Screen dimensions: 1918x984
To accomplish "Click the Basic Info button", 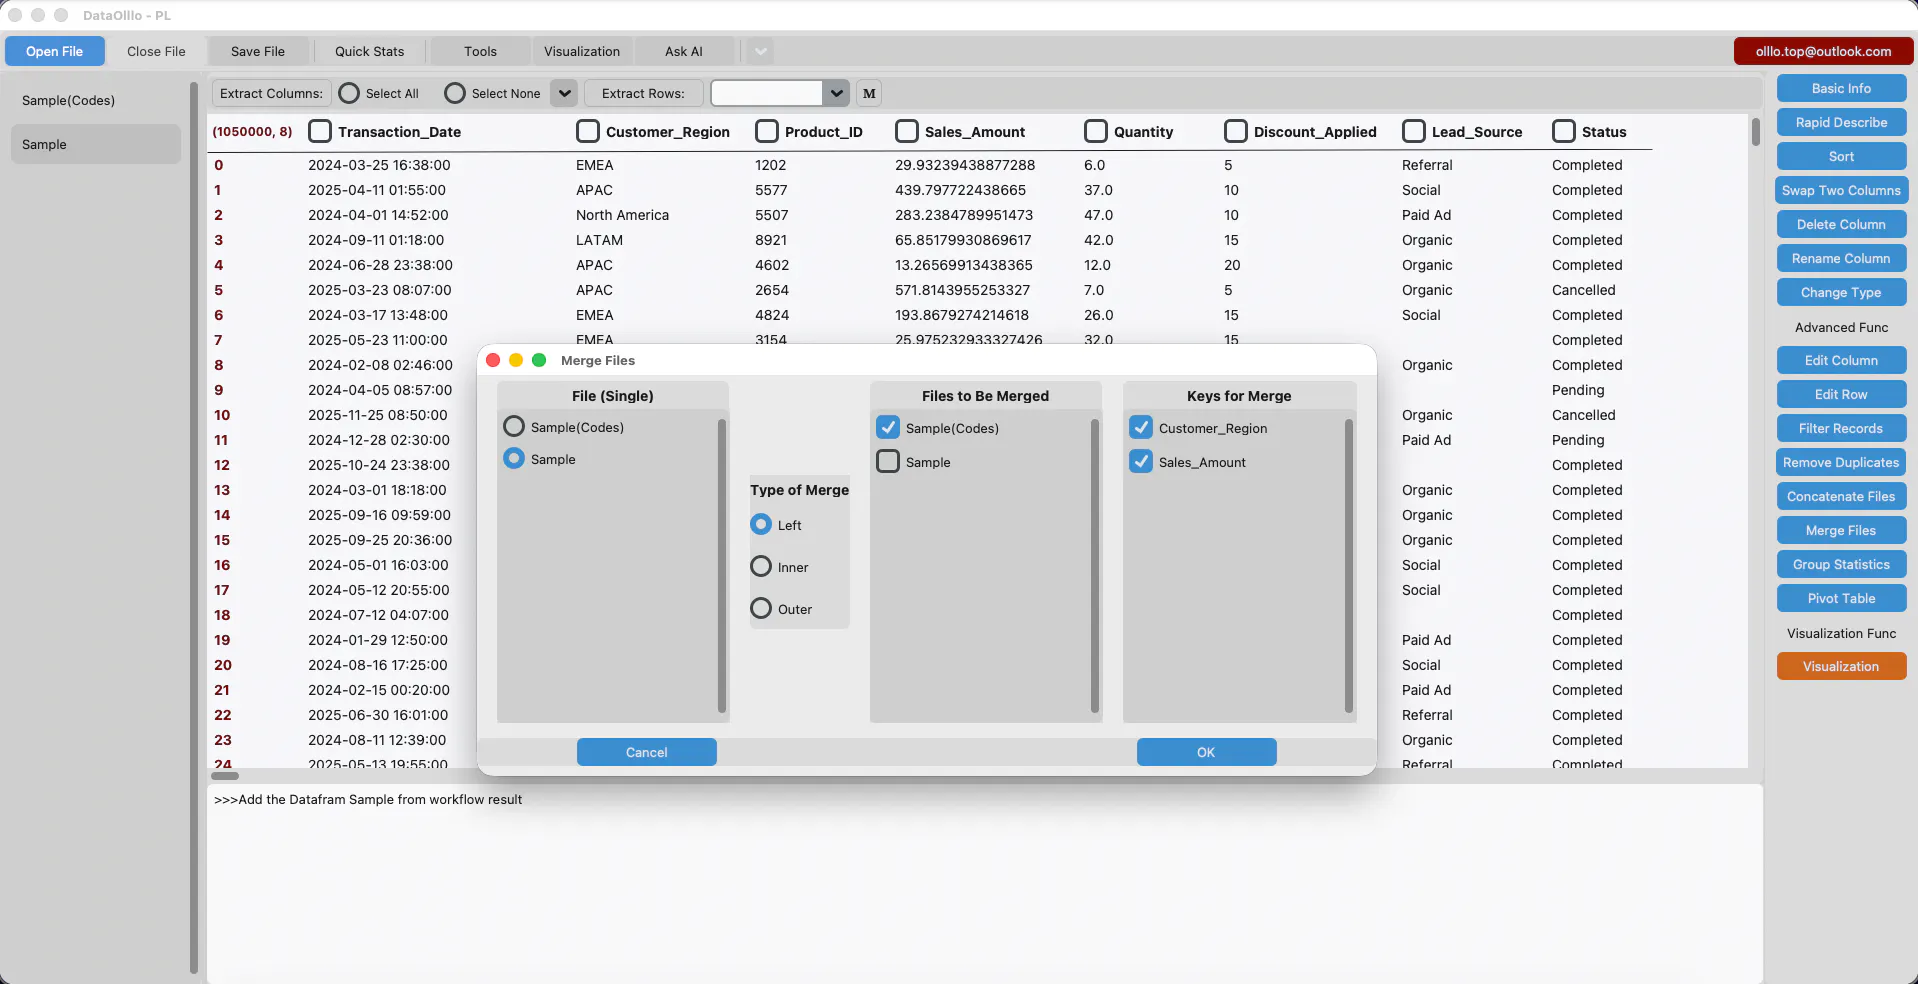I will coord(1841,88).
